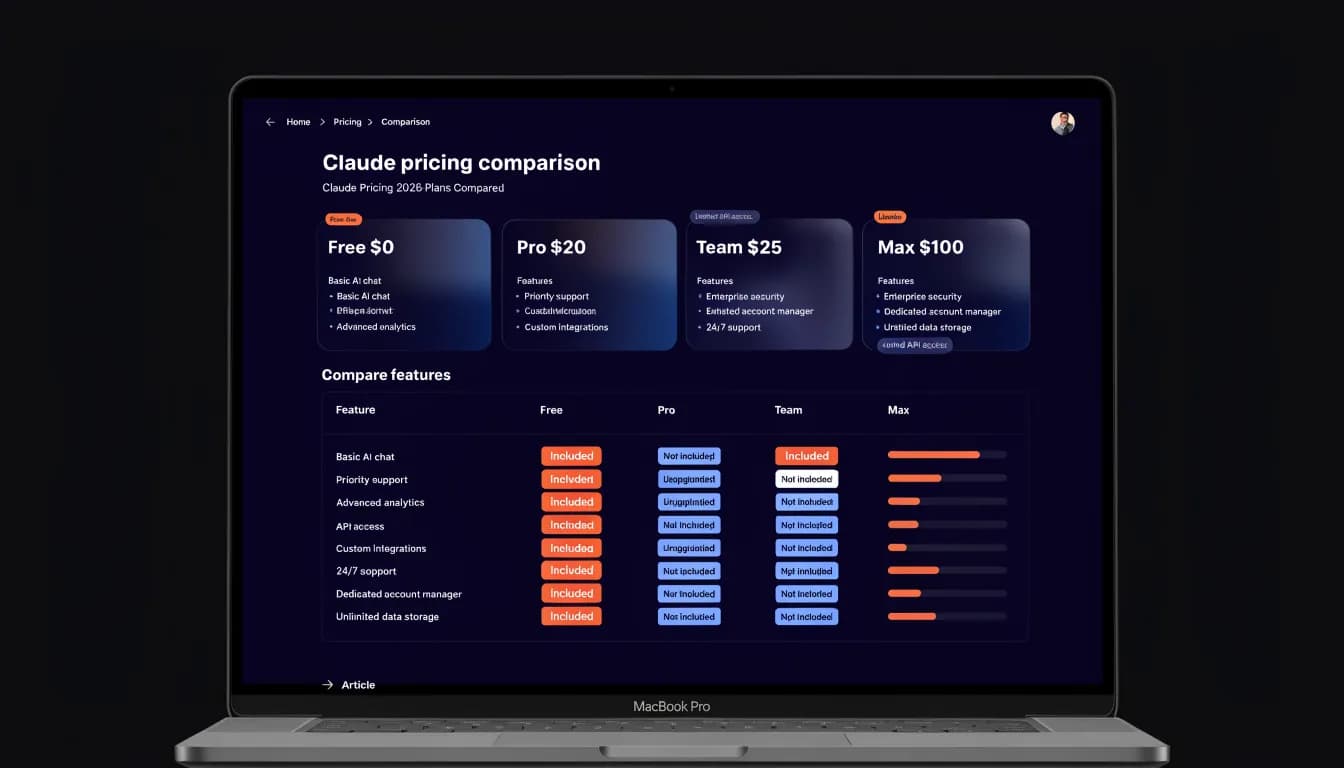Click the Max usage bar for Unlimited data storage

pos(947,616)
